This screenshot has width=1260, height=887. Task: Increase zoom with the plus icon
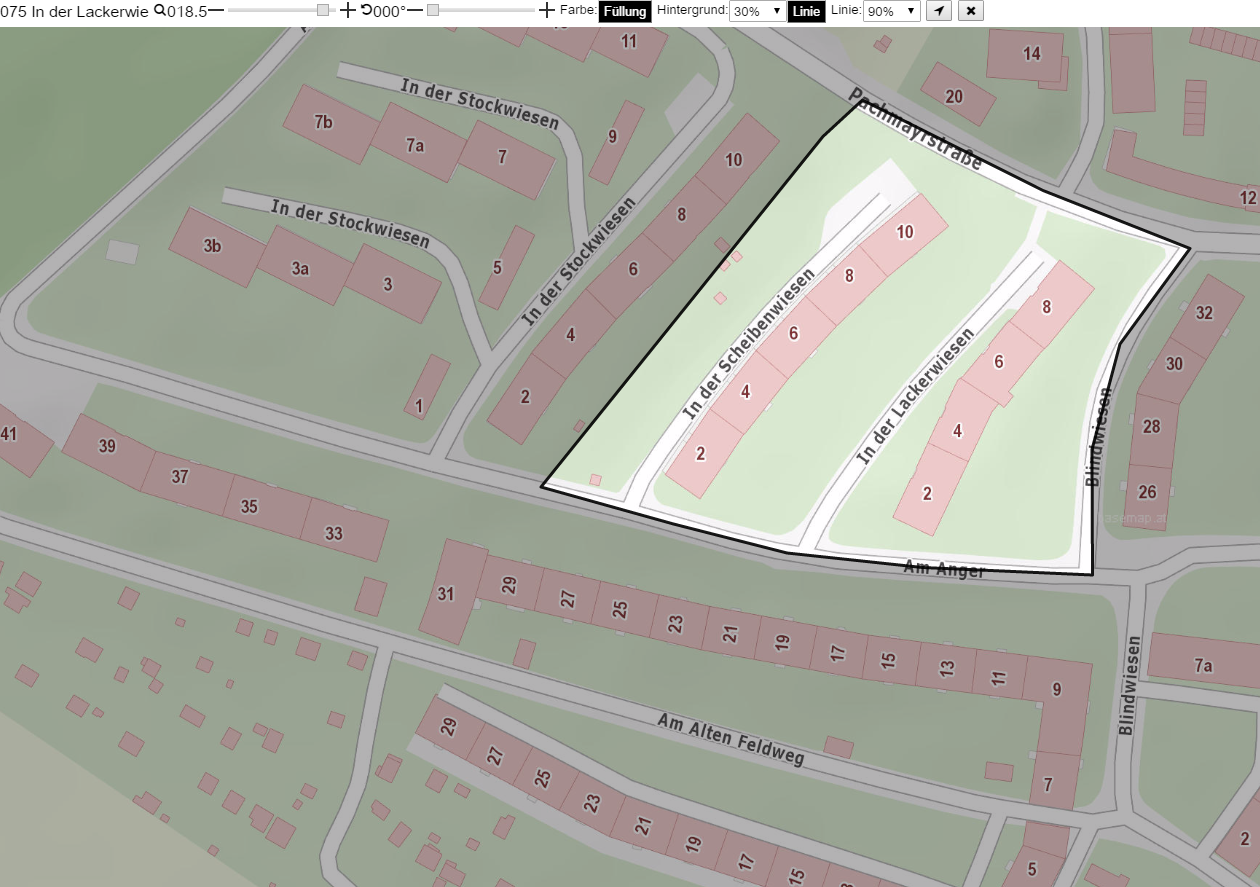[347, 11]
